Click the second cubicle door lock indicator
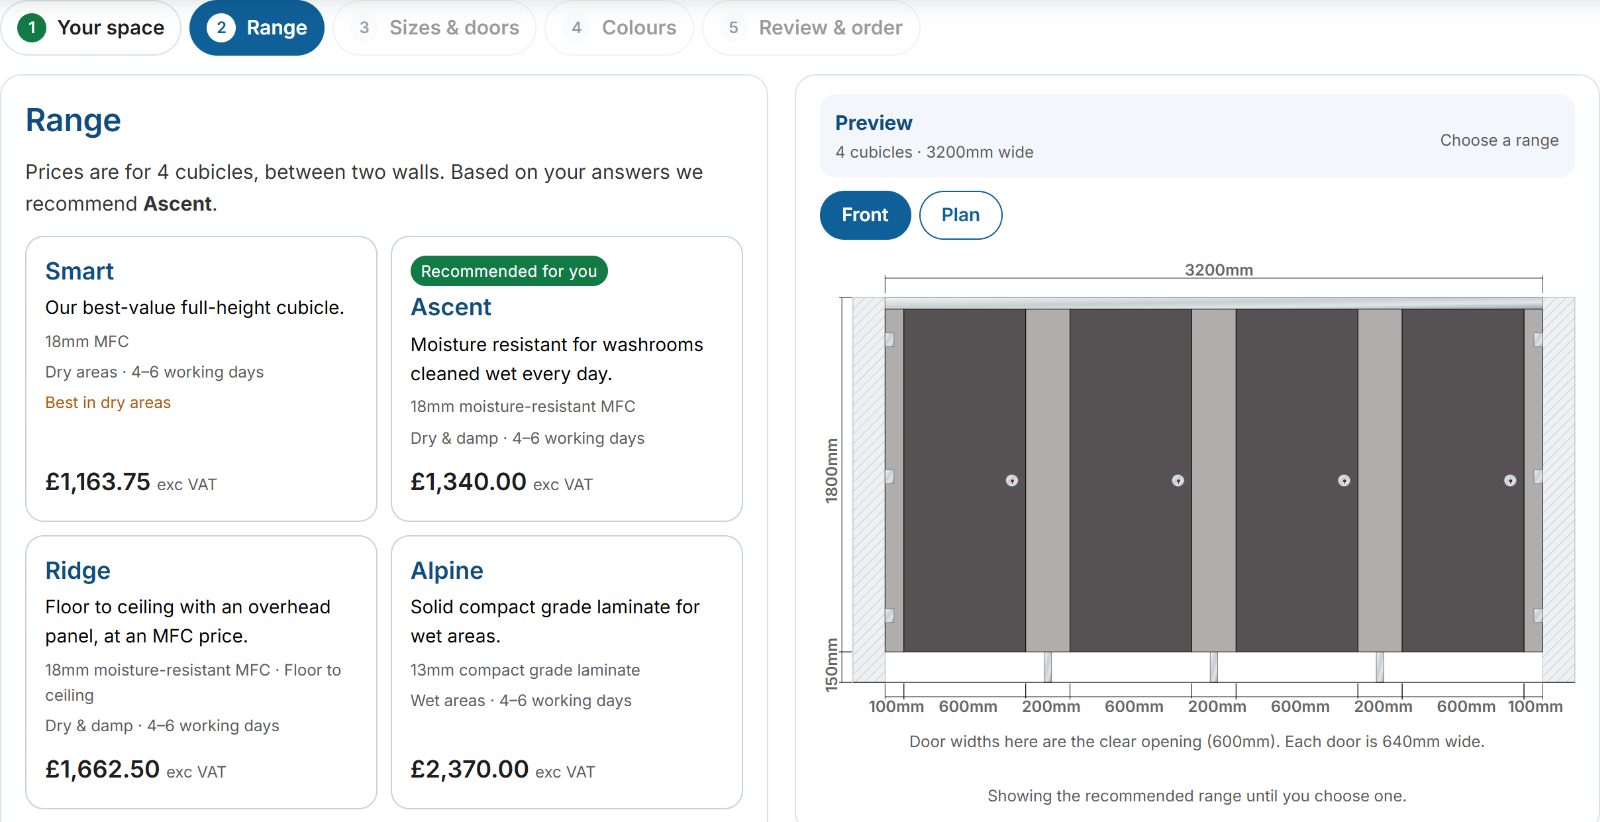The height and width of the screenshot is (822, 1600). pos(1178,481)
